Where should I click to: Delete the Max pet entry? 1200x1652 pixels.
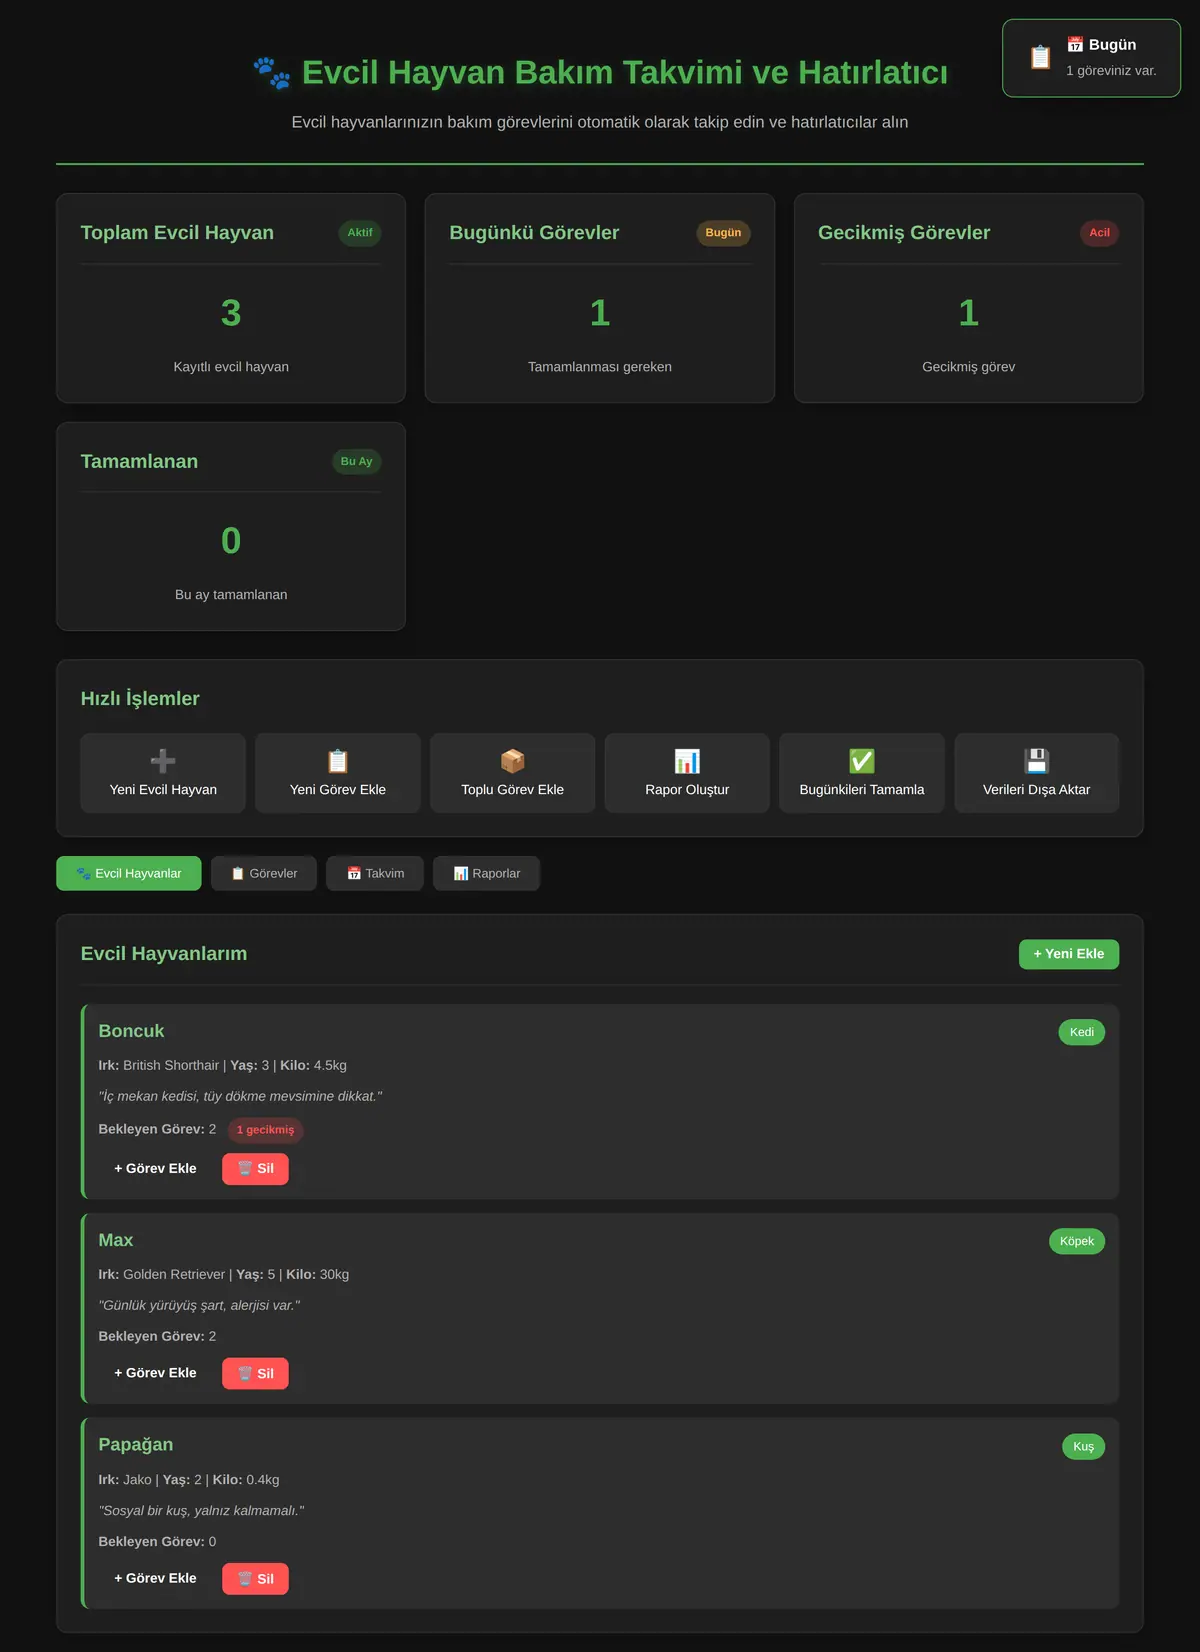(x=255, y=1373)
